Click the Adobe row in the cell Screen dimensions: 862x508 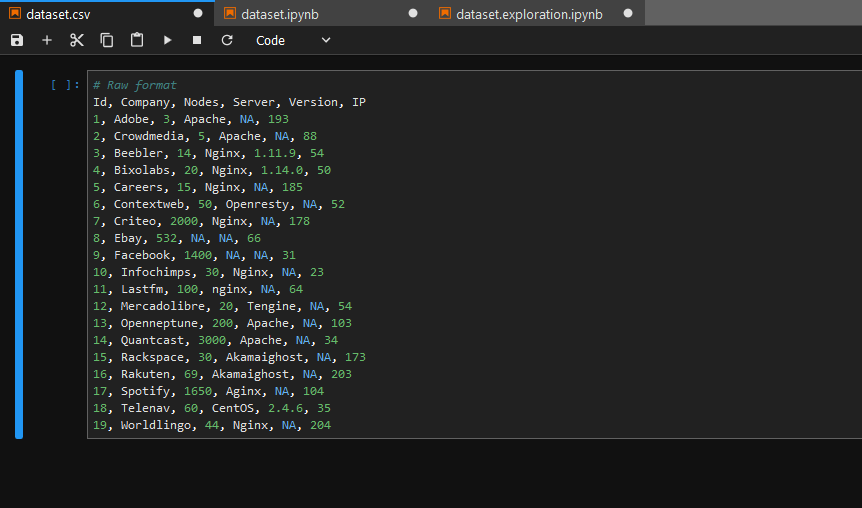tap(191, 119)
